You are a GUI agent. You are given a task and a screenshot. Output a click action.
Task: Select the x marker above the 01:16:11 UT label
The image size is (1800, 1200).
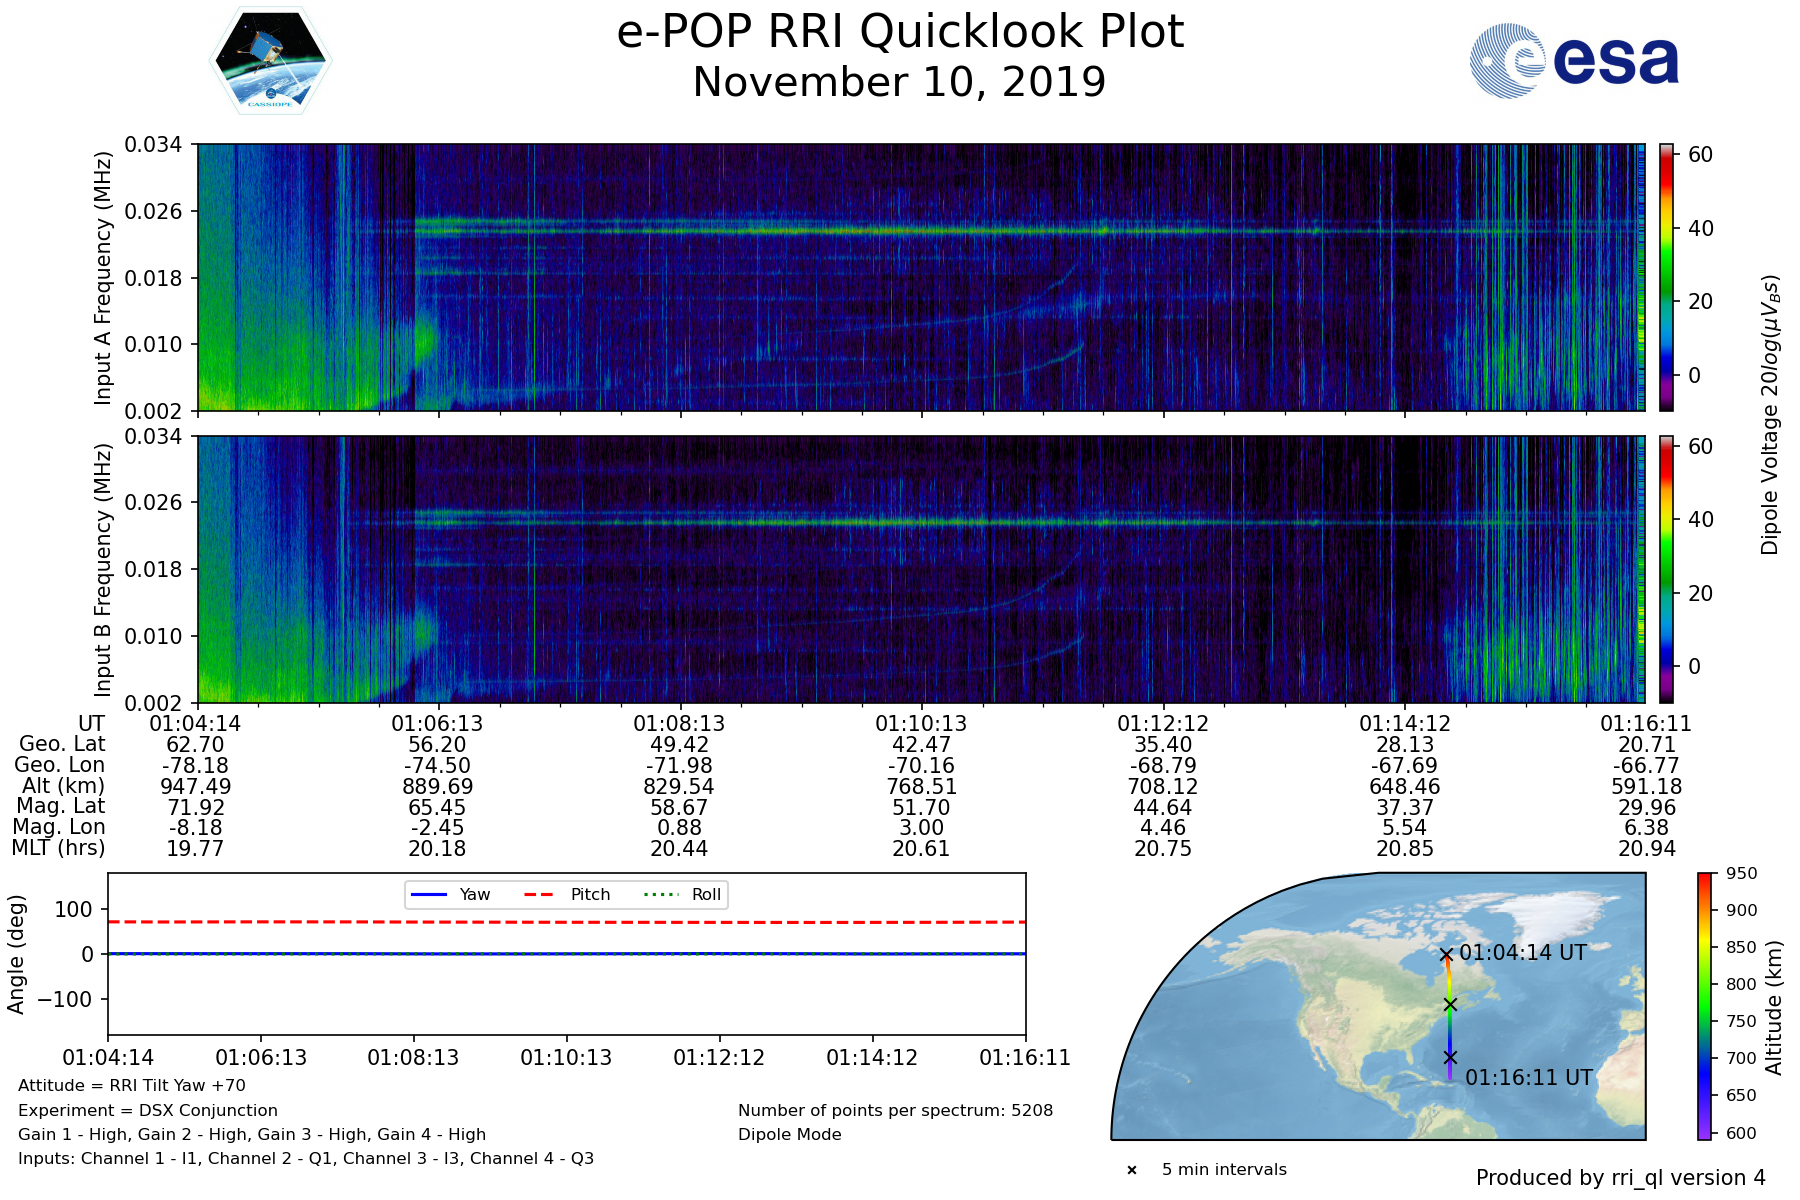coord(1450,1057)
